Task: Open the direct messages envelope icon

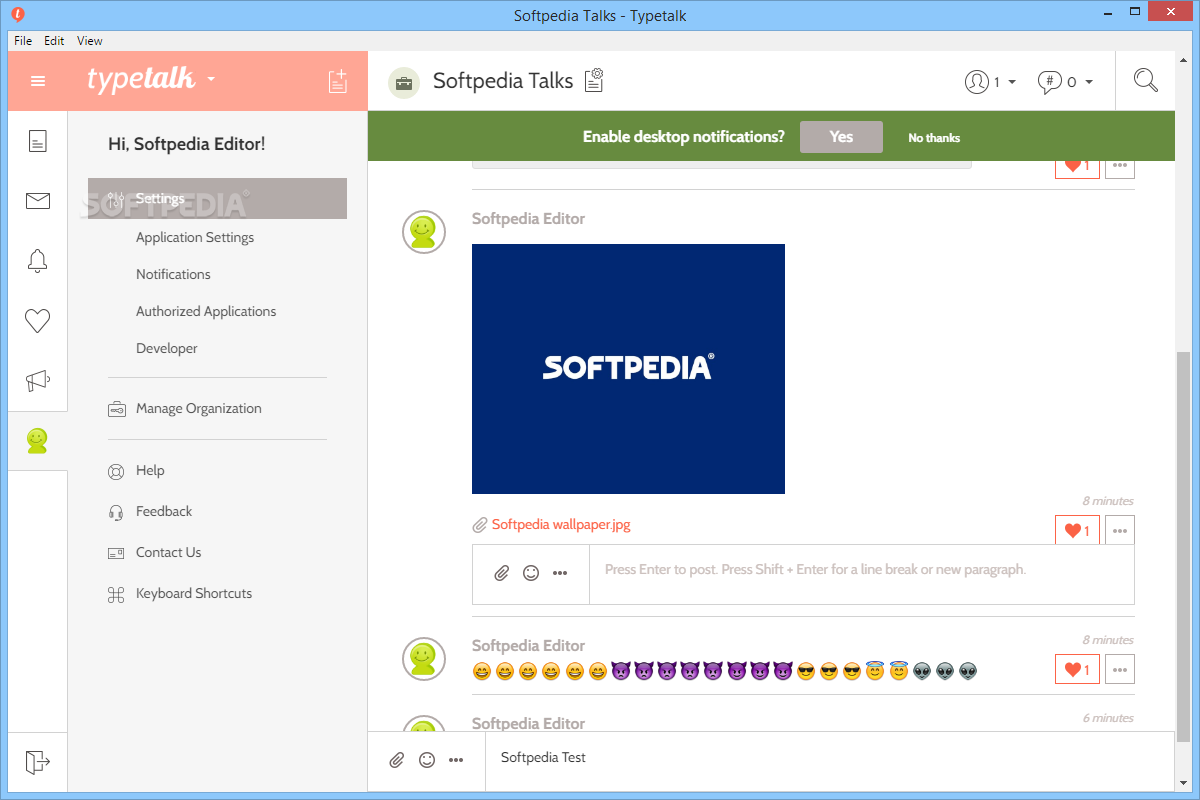Action: [x=38, y=201]
